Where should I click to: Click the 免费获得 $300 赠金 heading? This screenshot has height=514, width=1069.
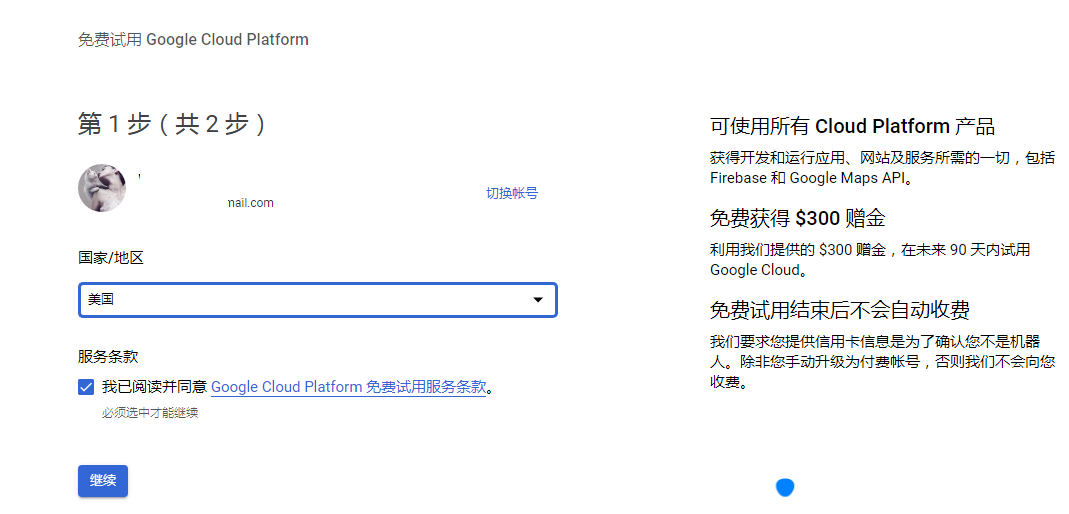798,218
